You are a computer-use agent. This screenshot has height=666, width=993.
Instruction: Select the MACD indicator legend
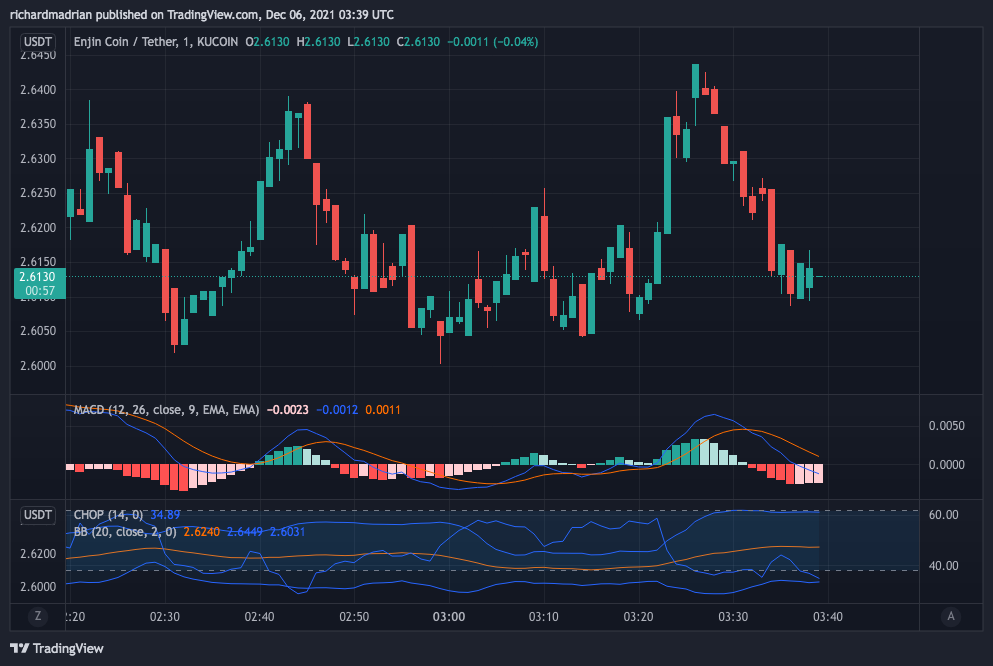pyautogui.click(x=167, y=410)
